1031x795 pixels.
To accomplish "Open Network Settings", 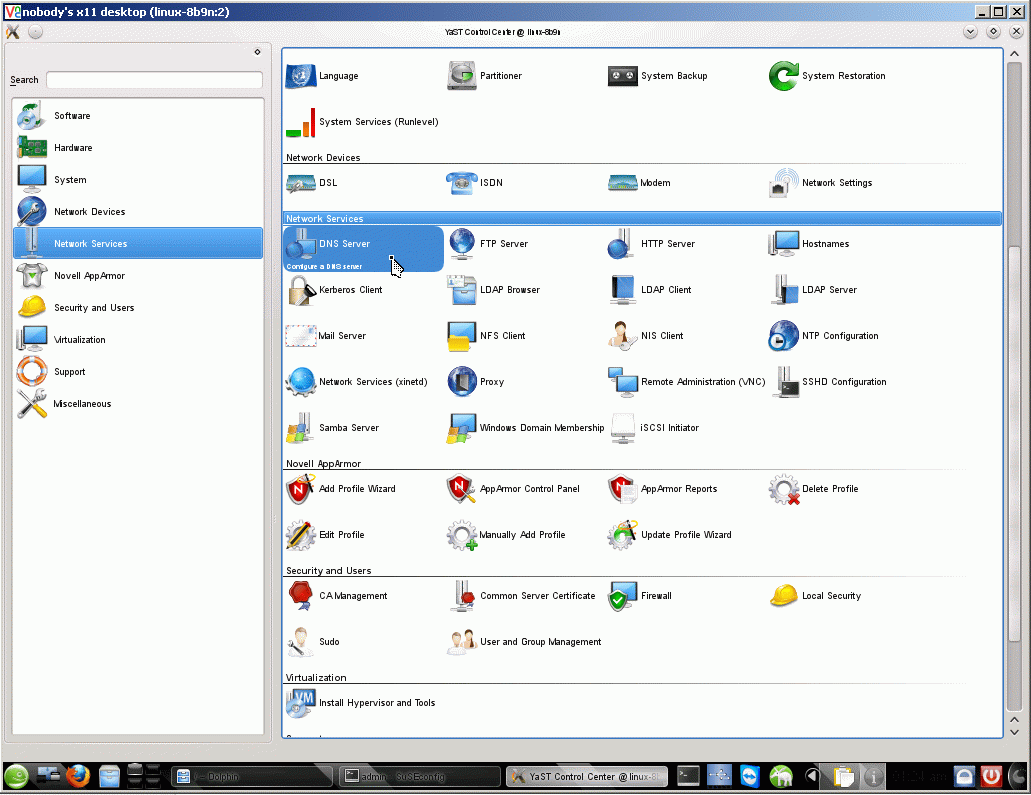I will (821, 183).
